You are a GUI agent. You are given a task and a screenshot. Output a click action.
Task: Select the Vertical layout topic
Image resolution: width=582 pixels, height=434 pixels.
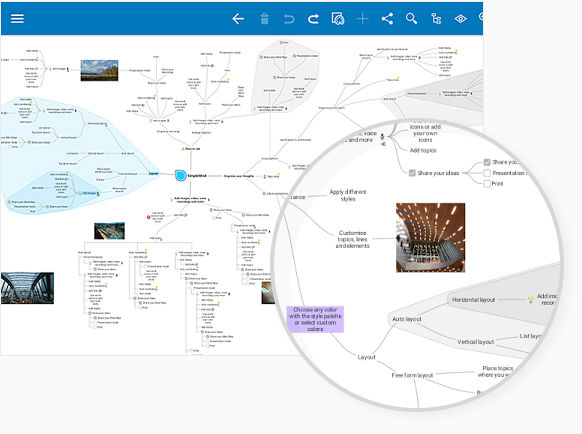click(x=475, y=342)
